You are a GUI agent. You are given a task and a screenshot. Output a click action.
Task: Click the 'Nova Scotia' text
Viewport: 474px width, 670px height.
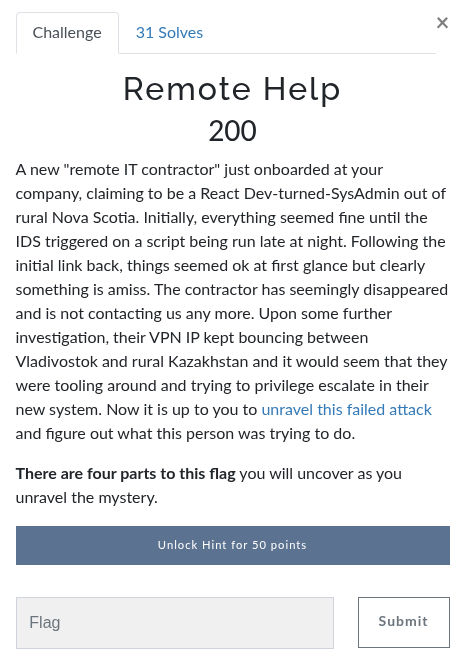pyautogui.click(x=96, y=218)
